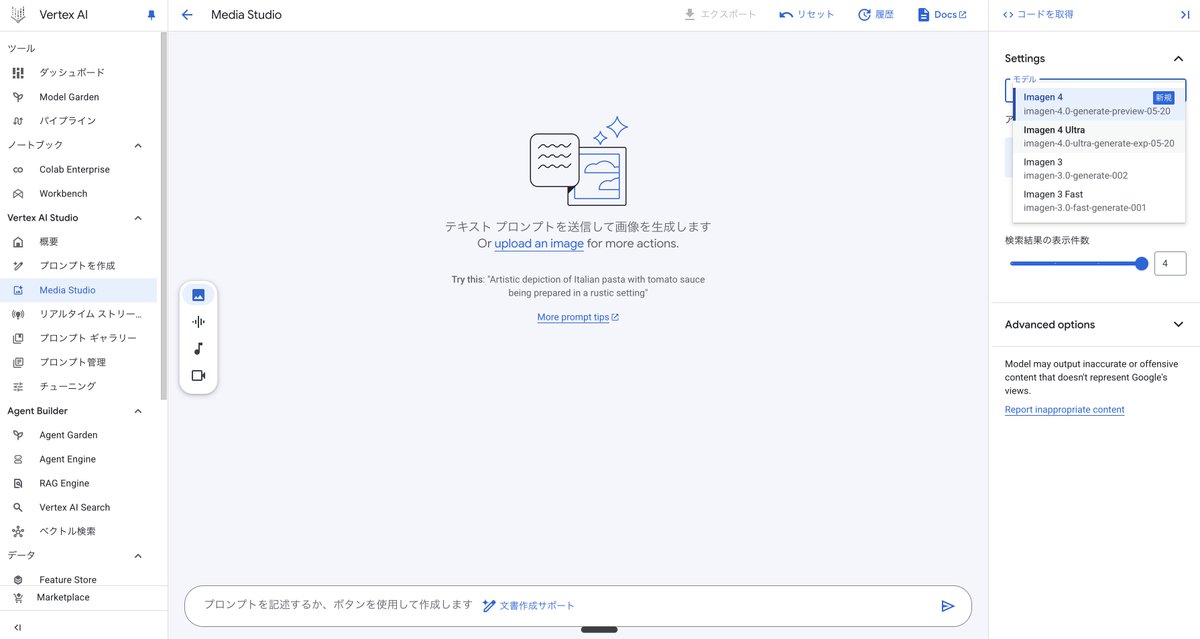Open RAG Engine

click(80, 483)
